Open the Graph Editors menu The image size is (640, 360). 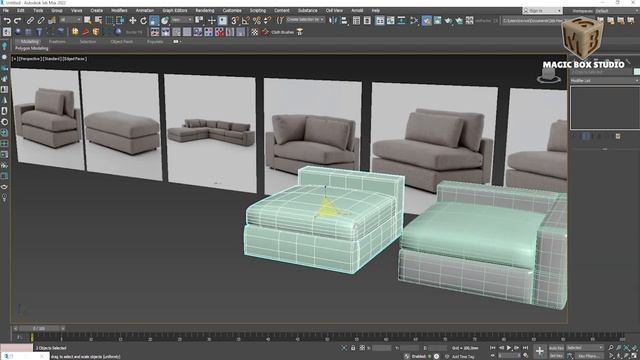[175, 10]
